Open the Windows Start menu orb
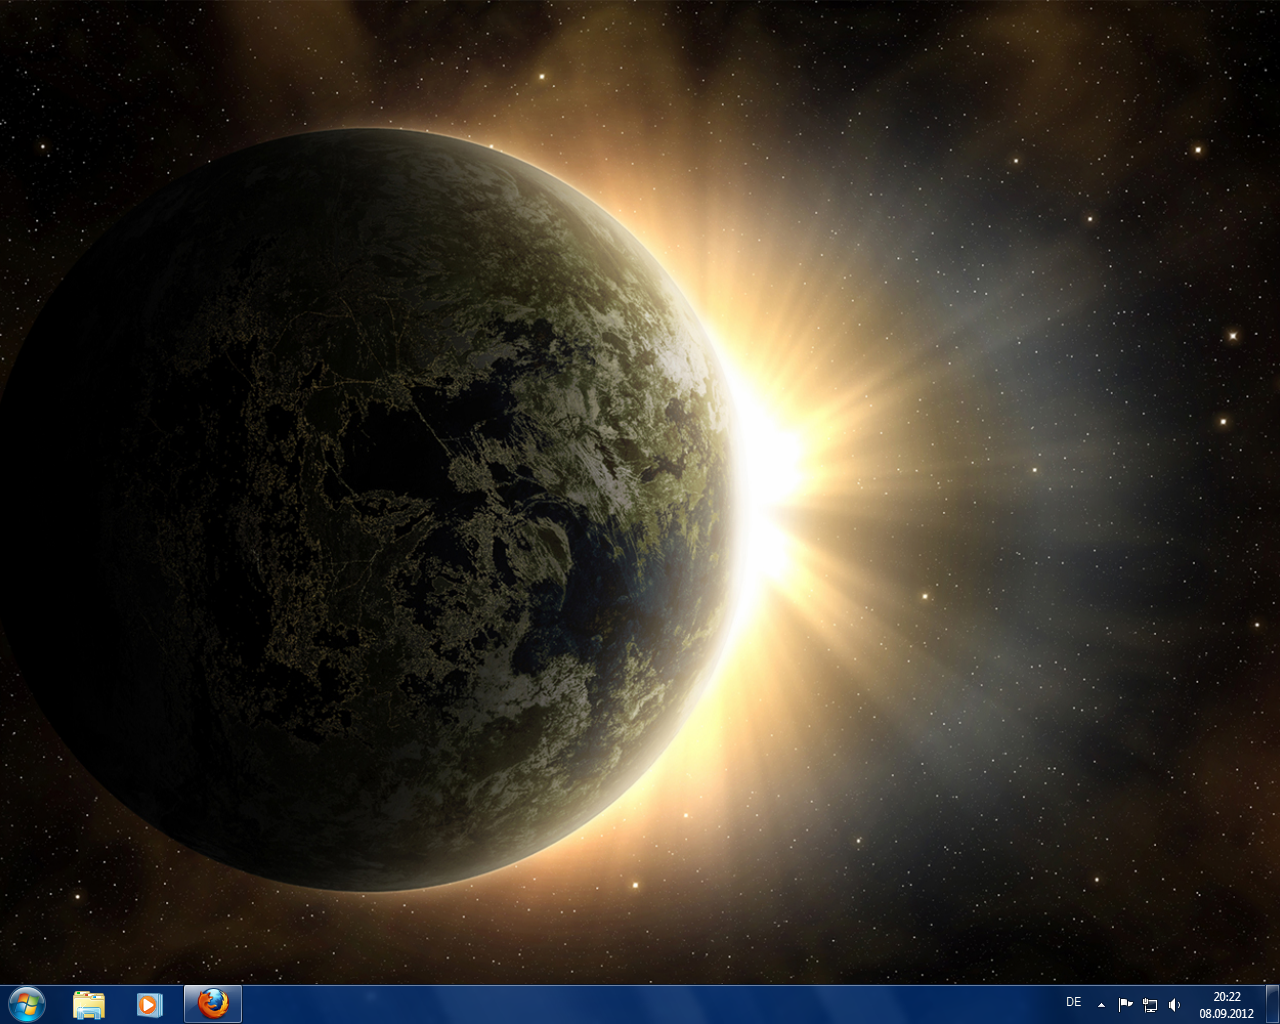This screenshot has height=1024, width=1280. pos(26,1003)
